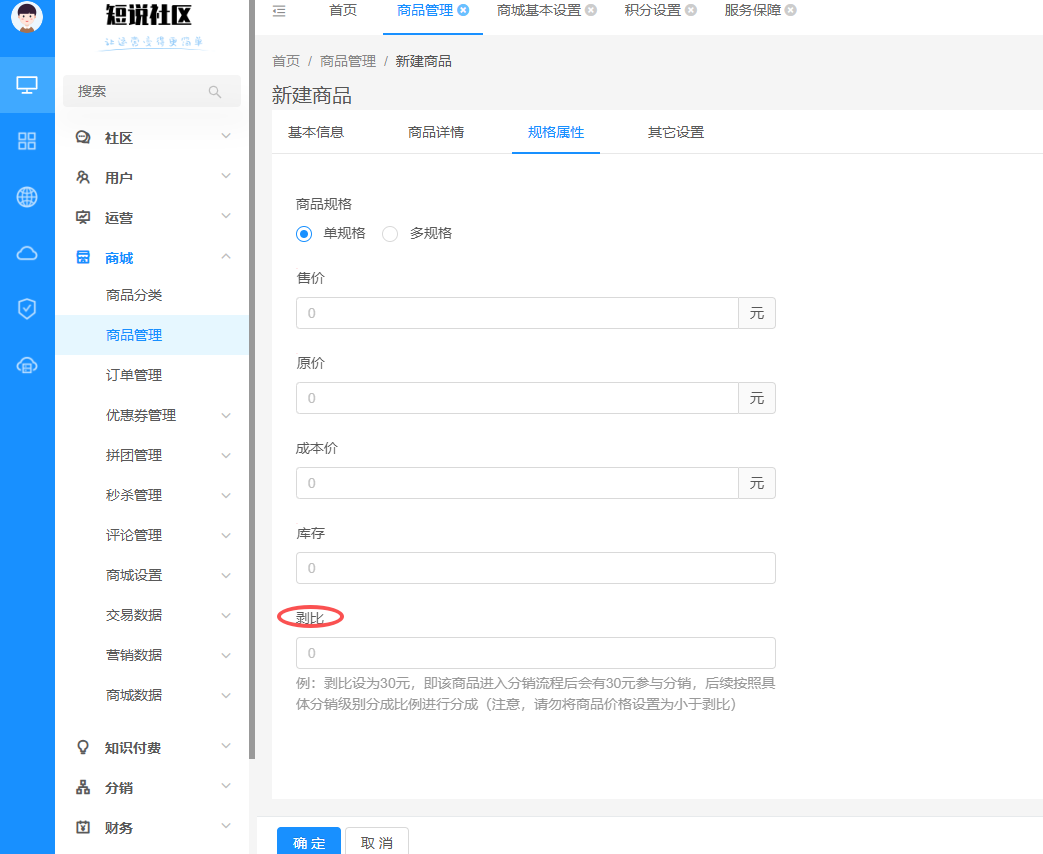Image resolution: width=1043 pixels, height=854 pixels.
Task: Focus the 库存 stock input
Action: point(535,569)
